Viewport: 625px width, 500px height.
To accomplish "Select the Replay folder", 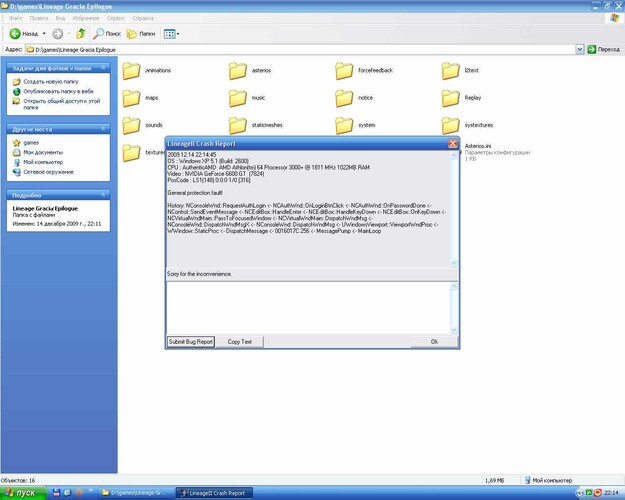I will pos(462,98).
